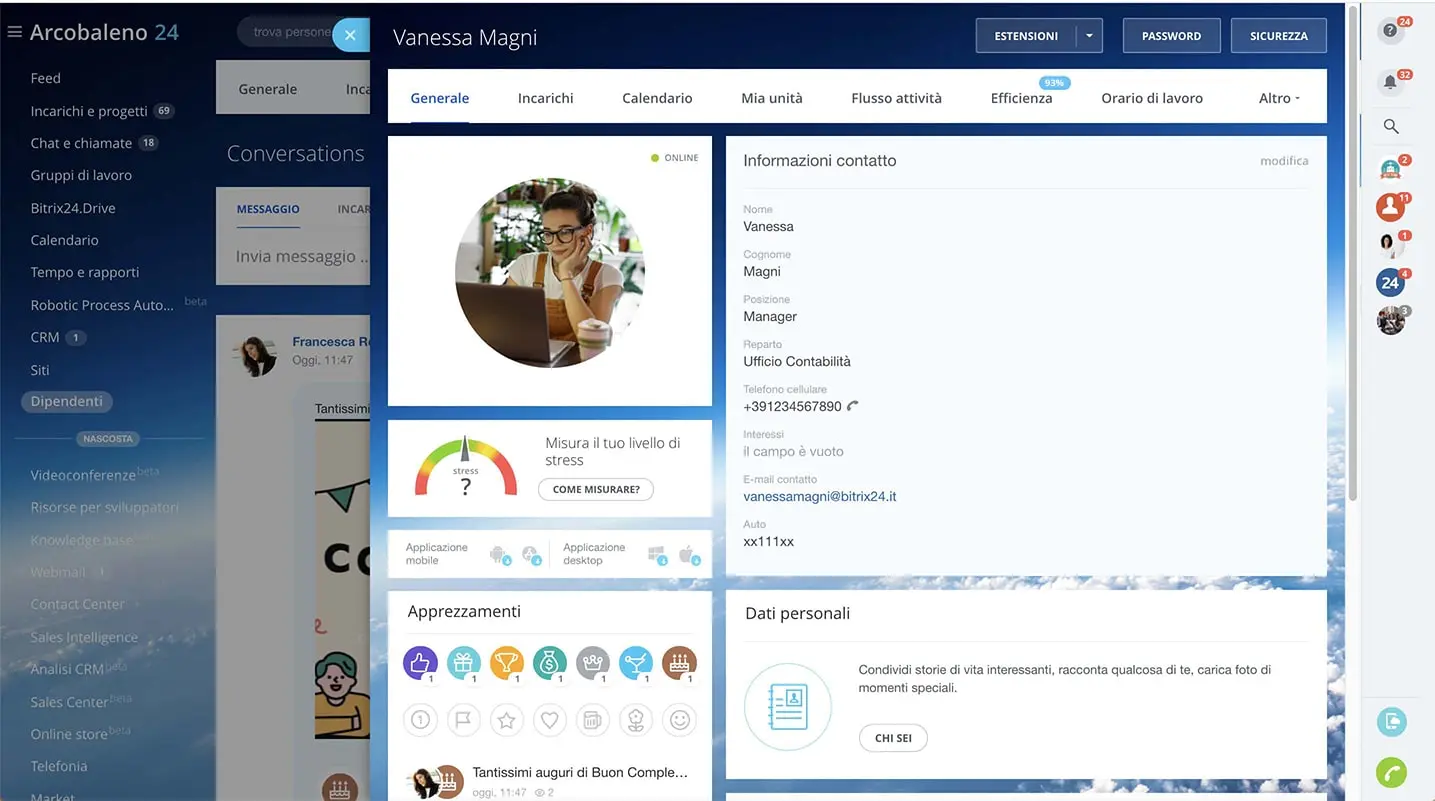Click the outlined beer mug appreciation icon
Screen dimensions: 1435x801
tap(593, 720)
